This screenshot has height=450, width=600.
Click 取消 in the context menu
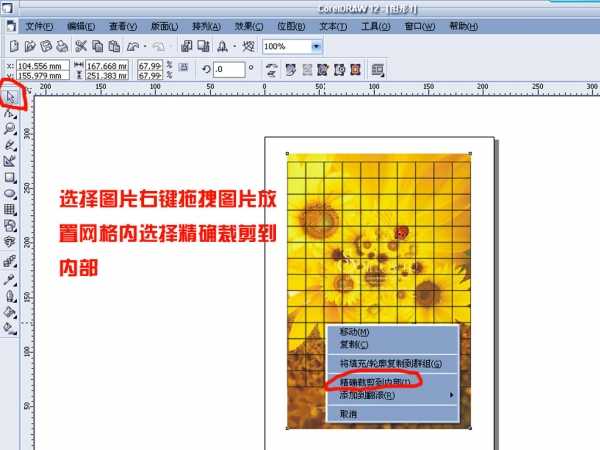coord(348,413)
